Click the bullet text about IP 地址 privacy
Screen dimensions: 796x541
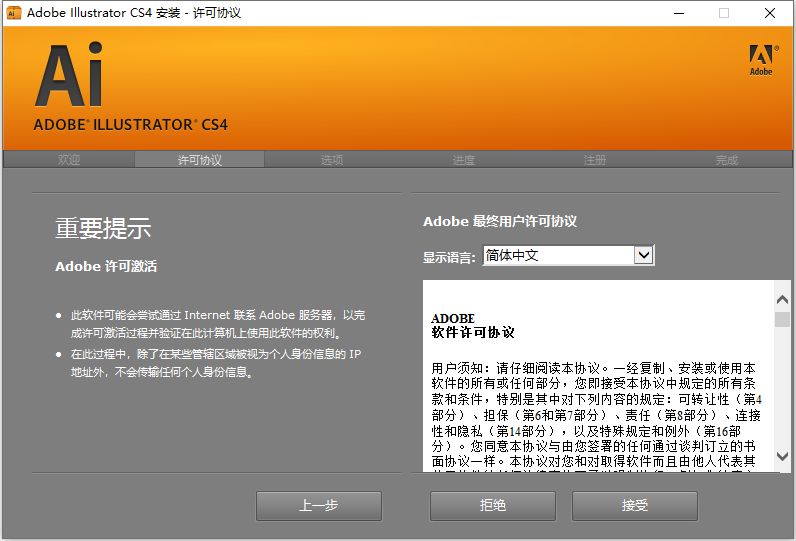[x=216, y=363]
